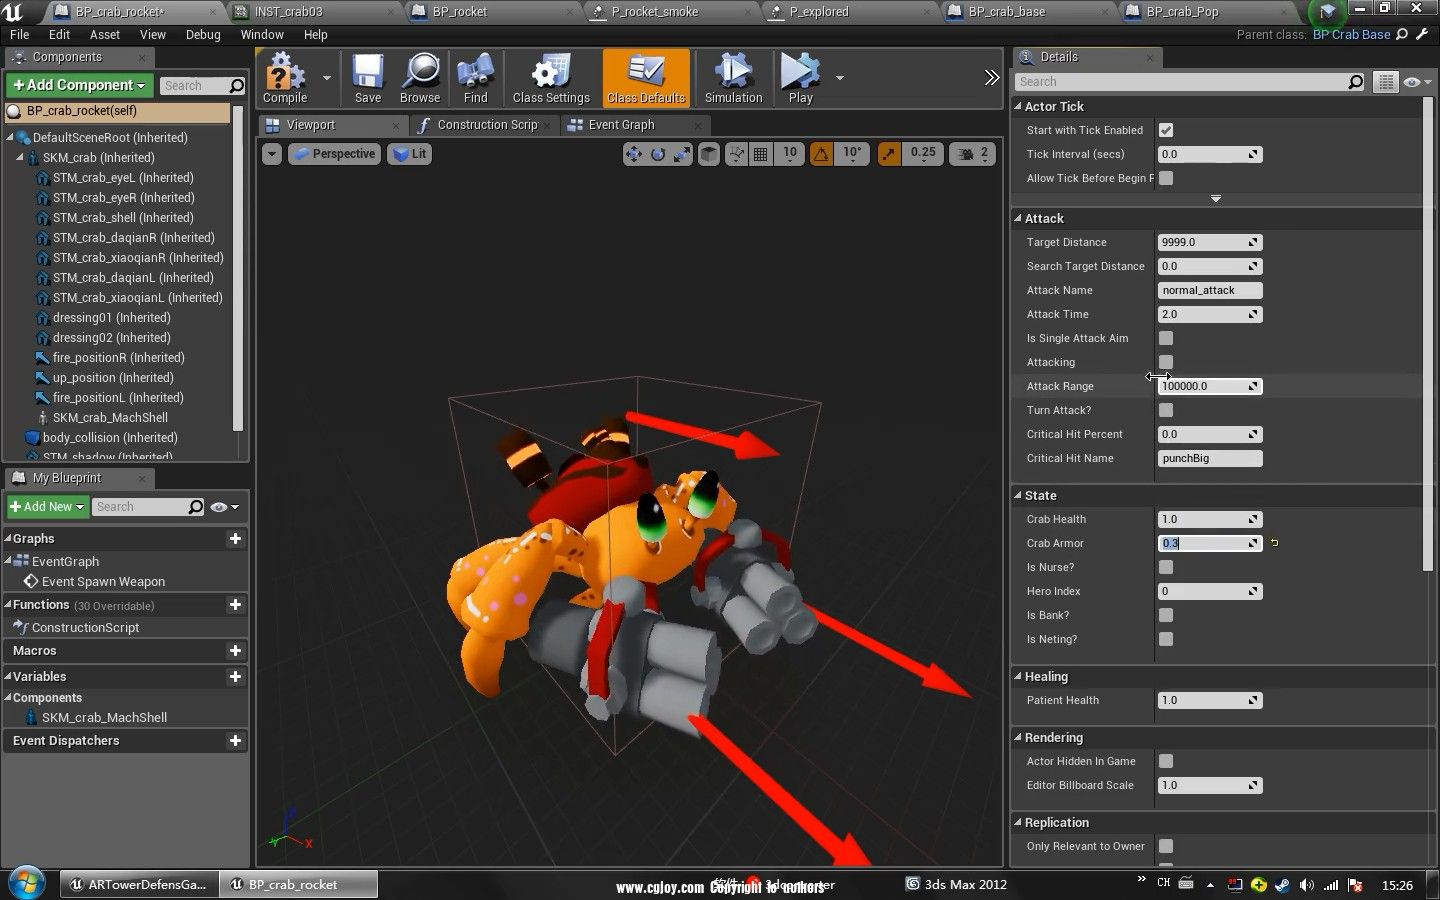Open Lit view mode button
Image resolution: width=1440 pixels, height=900 pixels.
409,154
